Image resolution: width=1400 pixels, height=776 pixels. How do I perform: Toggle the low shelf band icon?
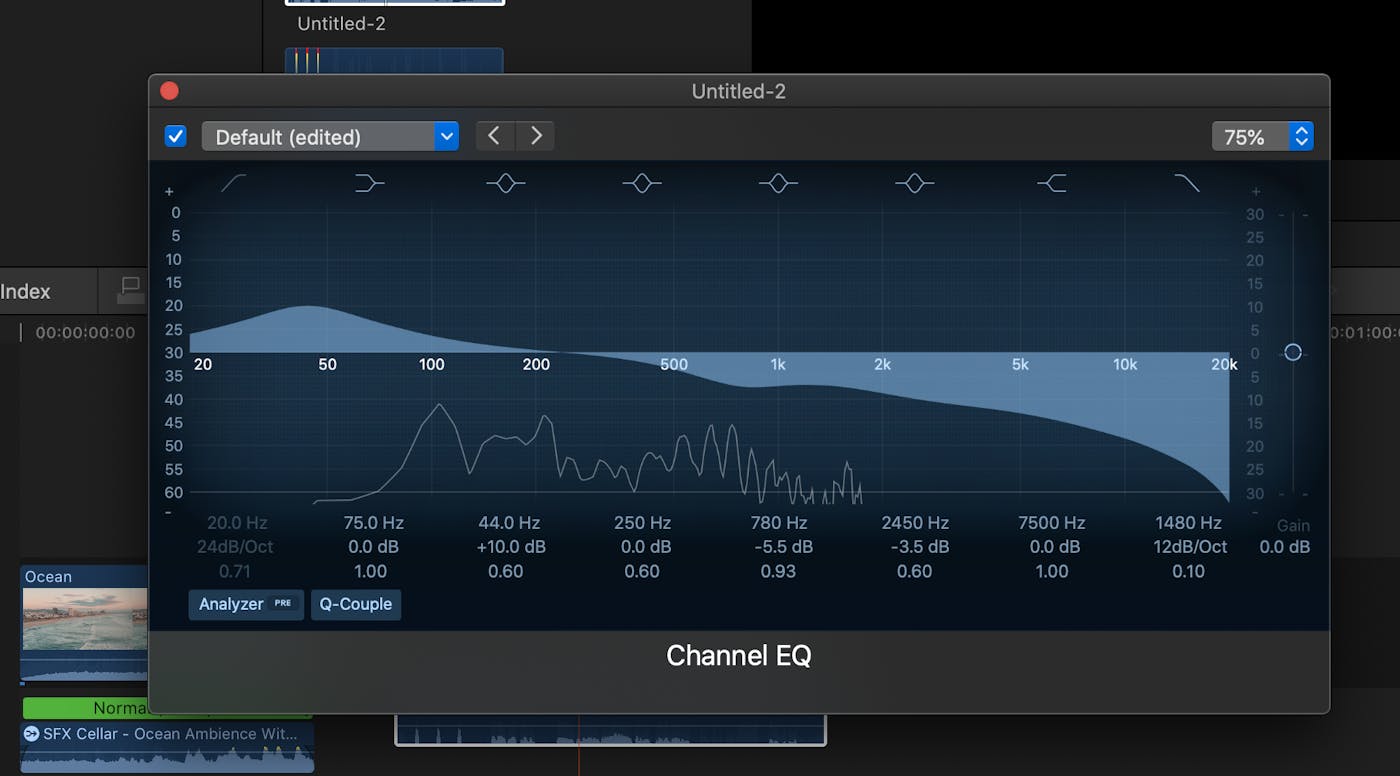369,183
